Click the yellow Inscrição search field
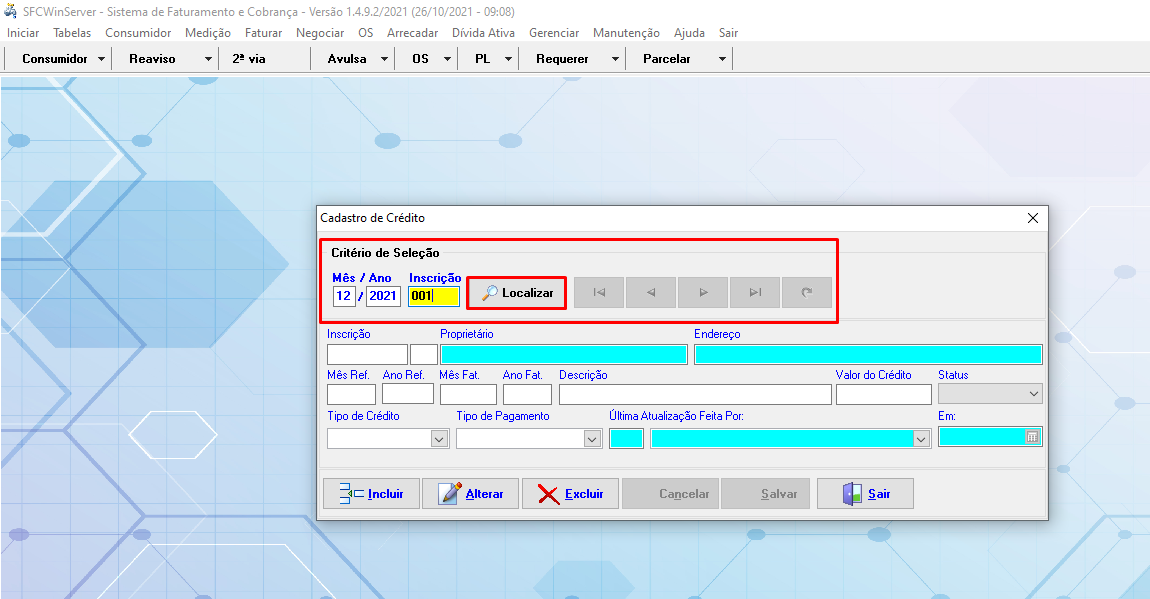 (x=433, y=296)
